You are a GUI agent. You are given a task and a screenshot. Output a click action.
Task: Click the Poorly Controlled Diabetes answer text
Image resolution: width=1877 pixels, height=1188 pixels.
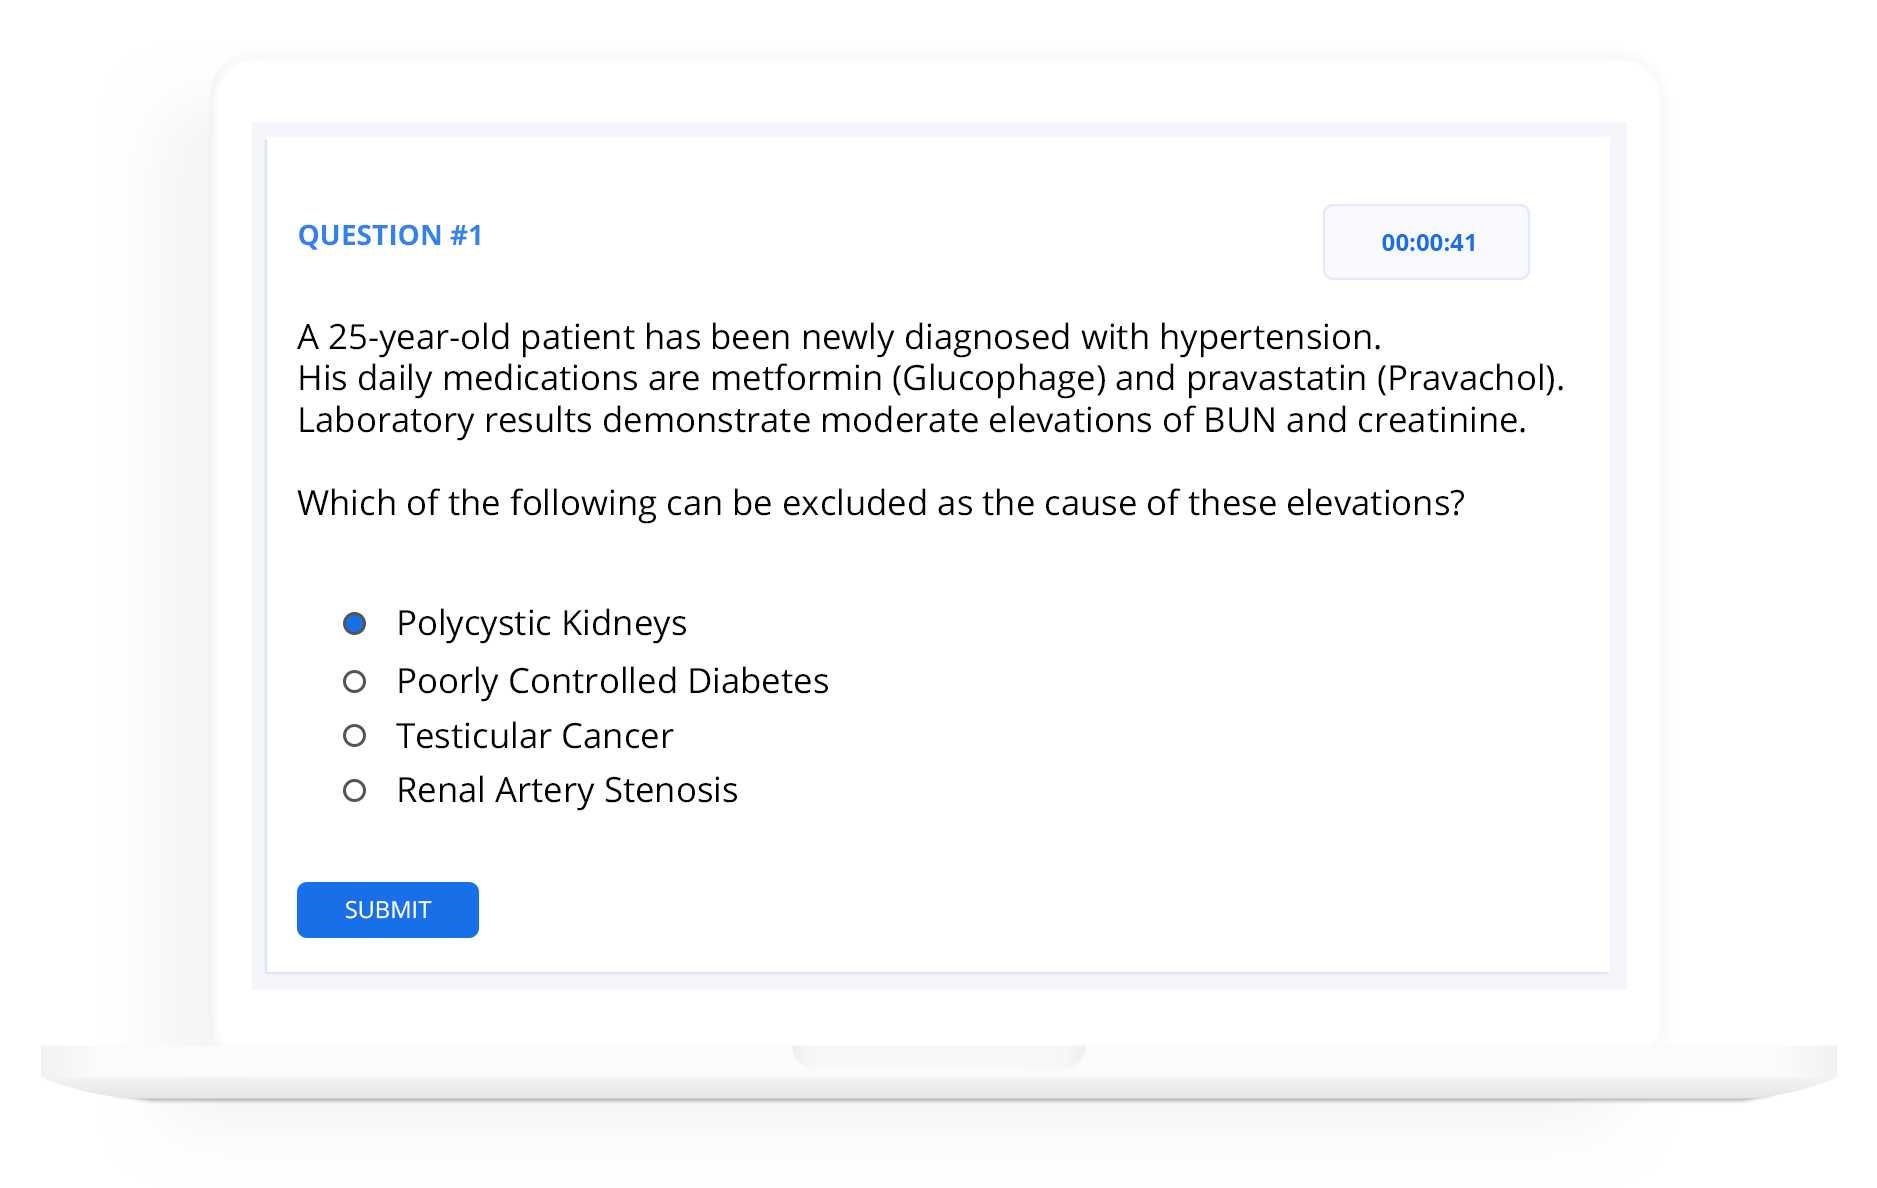613,681
